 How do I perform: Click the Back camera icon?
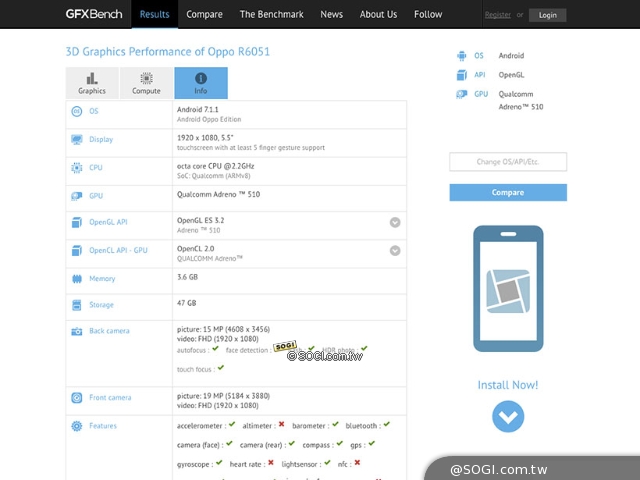click(77, 331)
